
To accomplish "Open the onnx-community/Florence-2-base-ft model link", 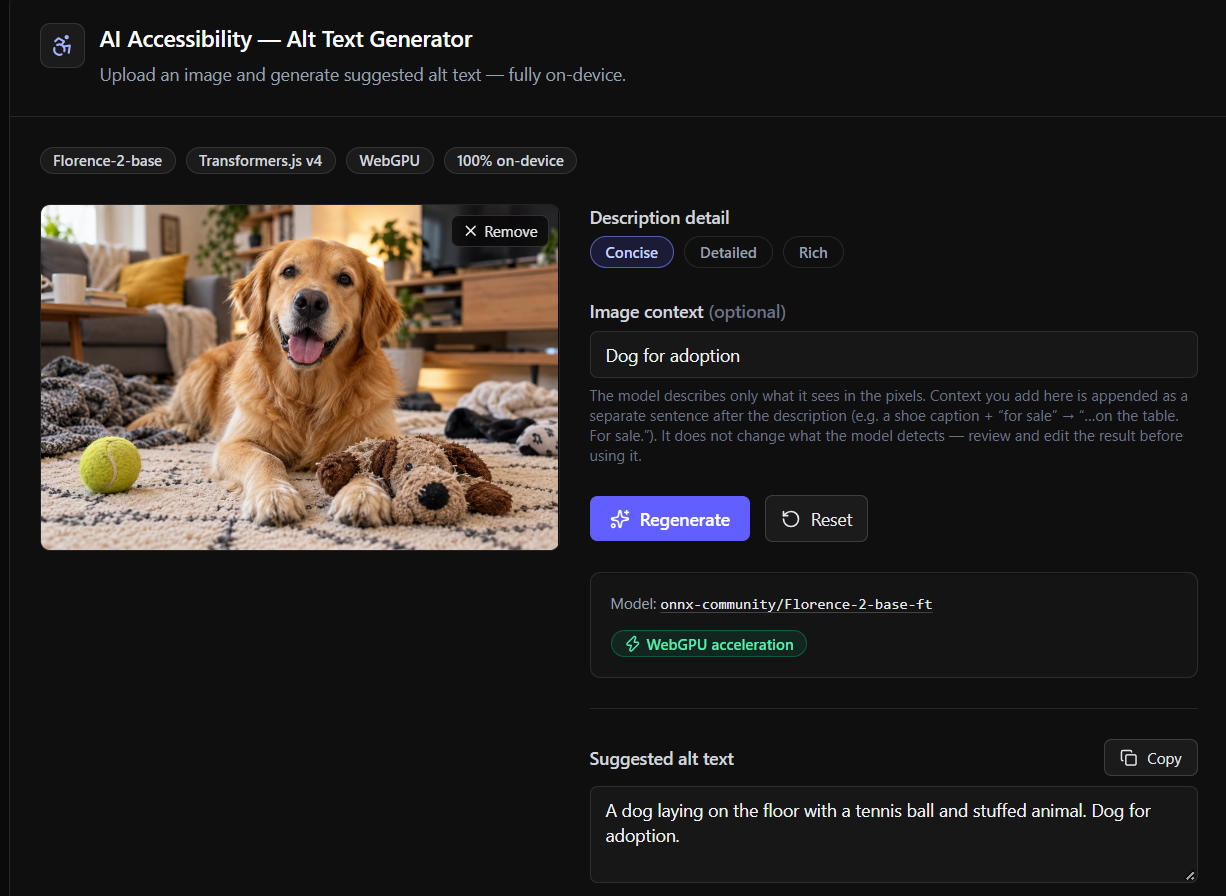I will coord(796,604).
